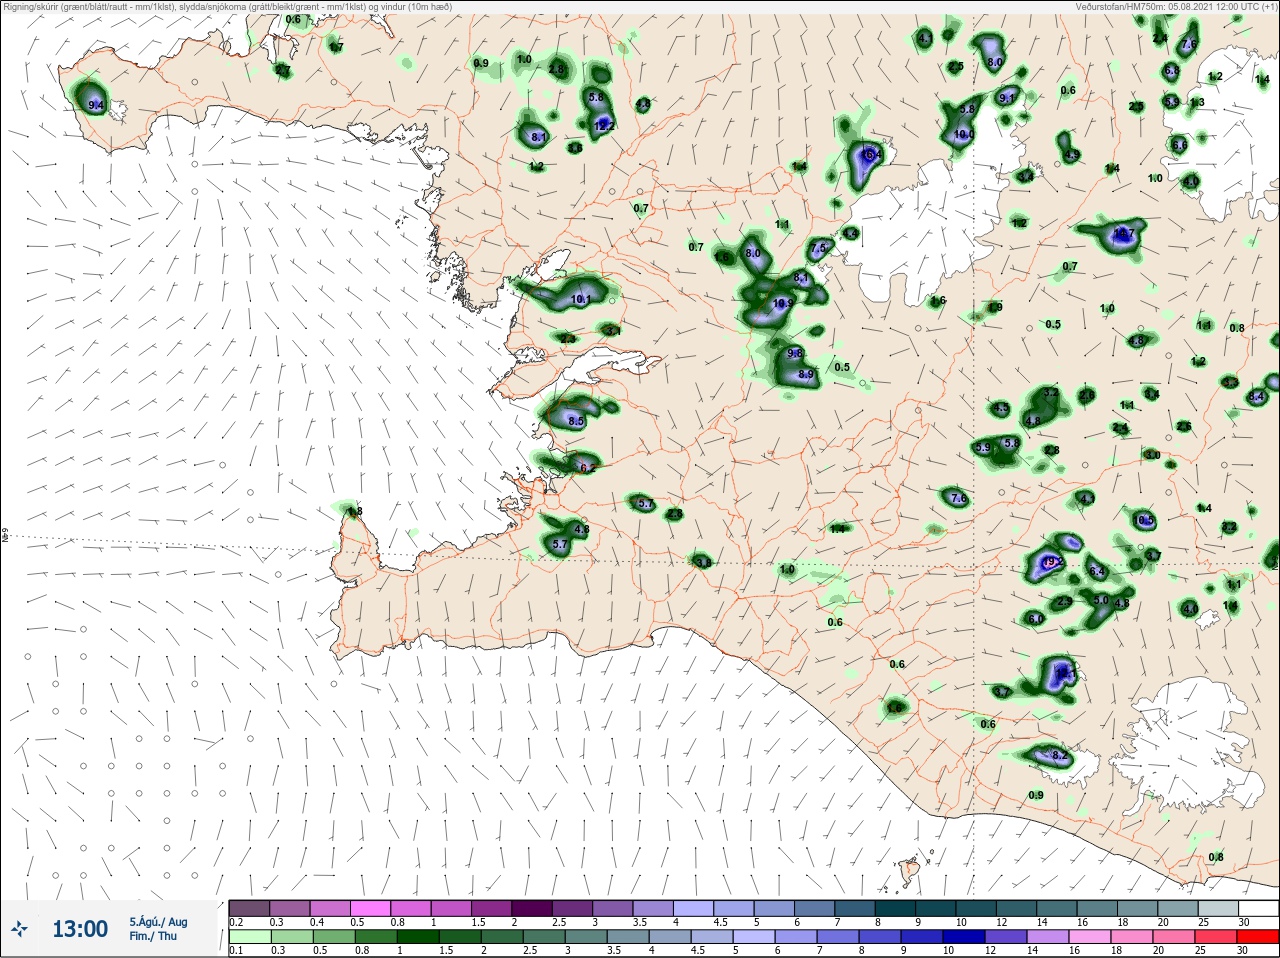Click the 9.8 precipitation value on the map
Viewport: 1280px width, 958px height.
pos(796,353)
